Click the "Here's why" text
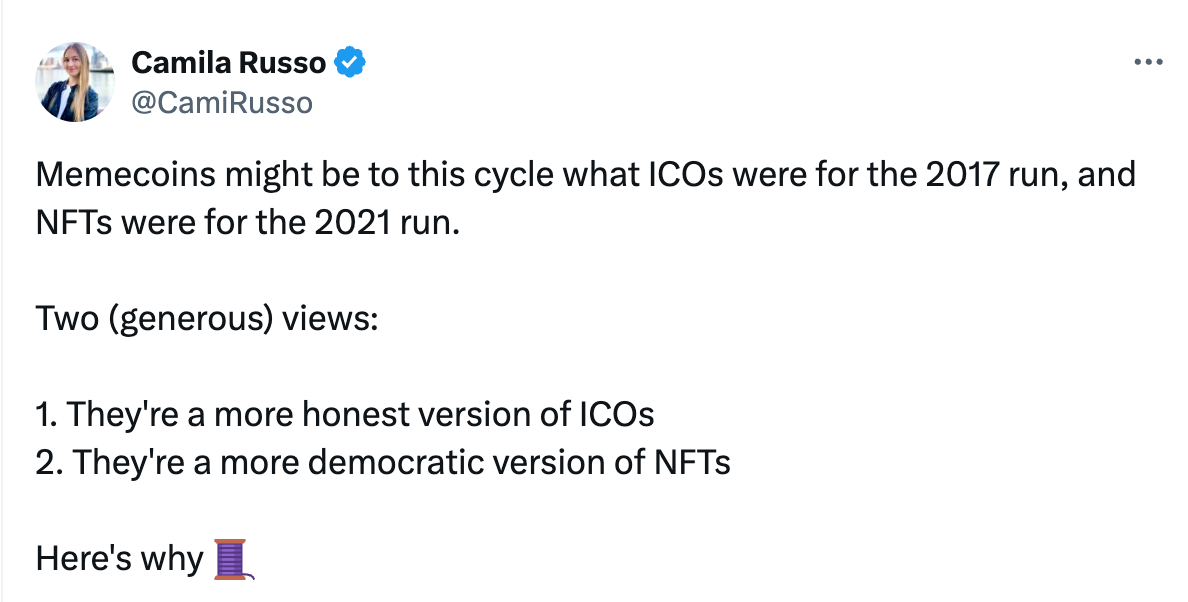 tap(120, 559)
